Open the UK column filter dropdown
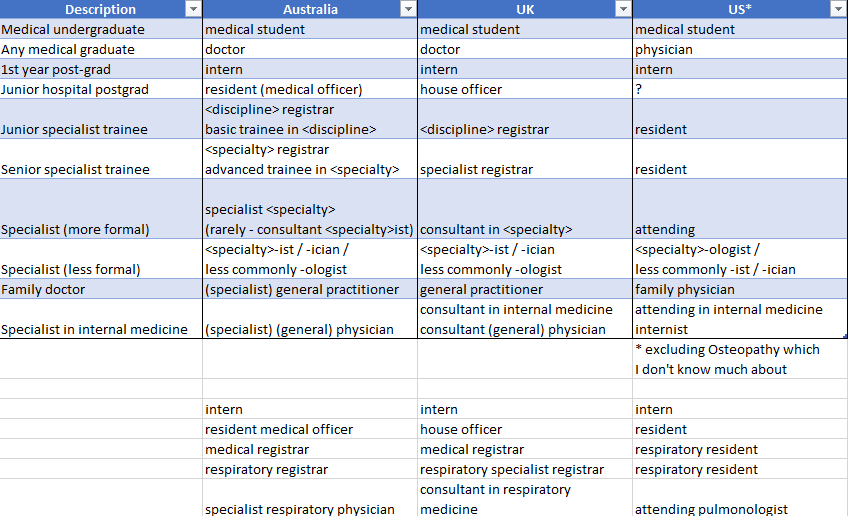Viewport: 848px width, 516px height. [624, 9]
